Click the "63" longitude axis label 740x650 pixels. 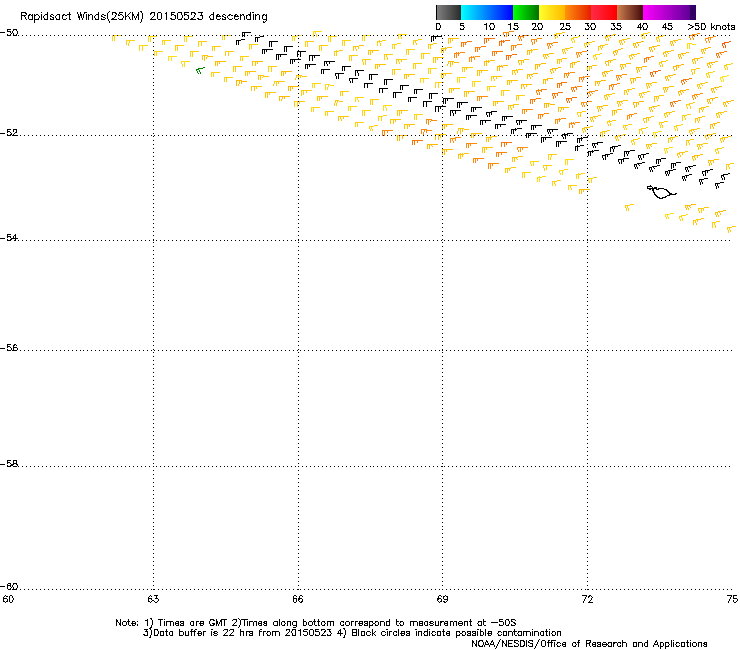click(x=153, y=599)
